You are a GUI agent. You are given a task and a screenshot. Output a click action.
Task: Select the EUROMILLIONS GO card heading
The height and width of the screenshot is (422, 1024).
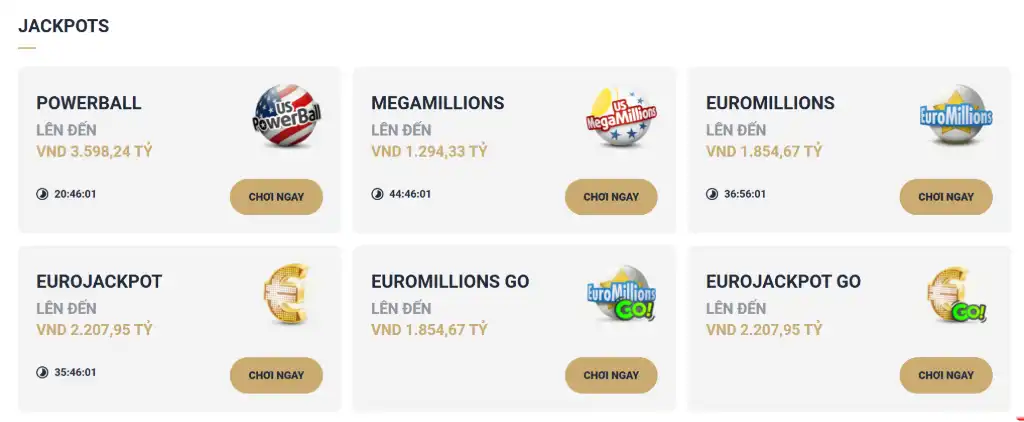(450, 282)
